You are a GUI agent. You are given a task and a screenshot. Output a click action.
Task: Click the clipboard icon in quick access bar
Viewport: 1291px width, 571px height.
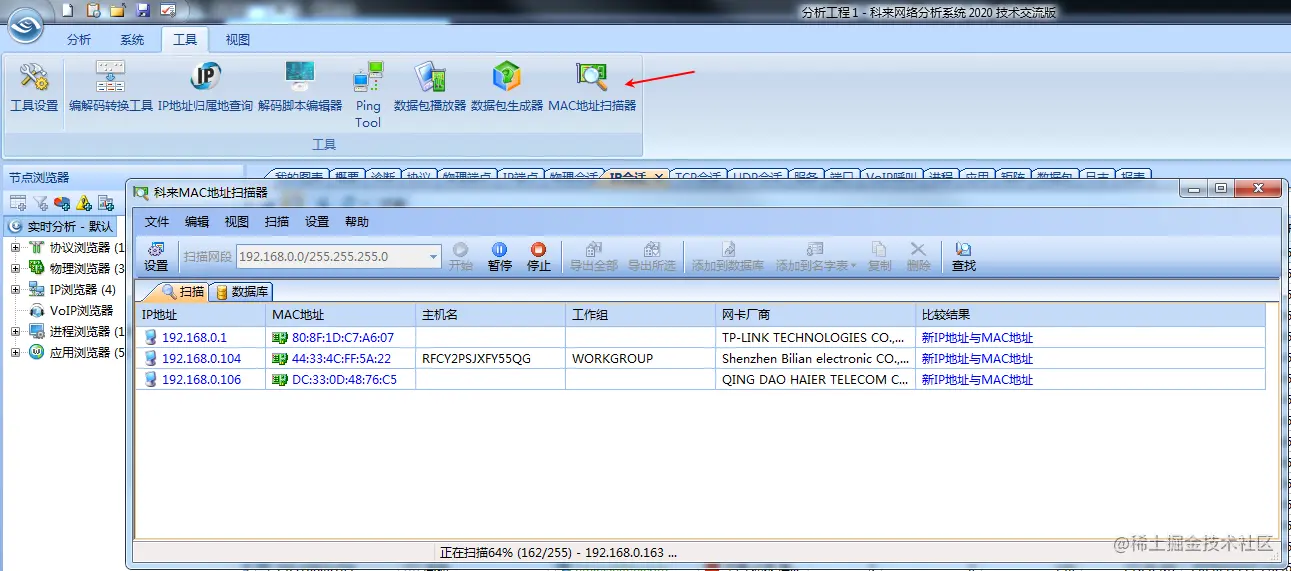[93, 11]
